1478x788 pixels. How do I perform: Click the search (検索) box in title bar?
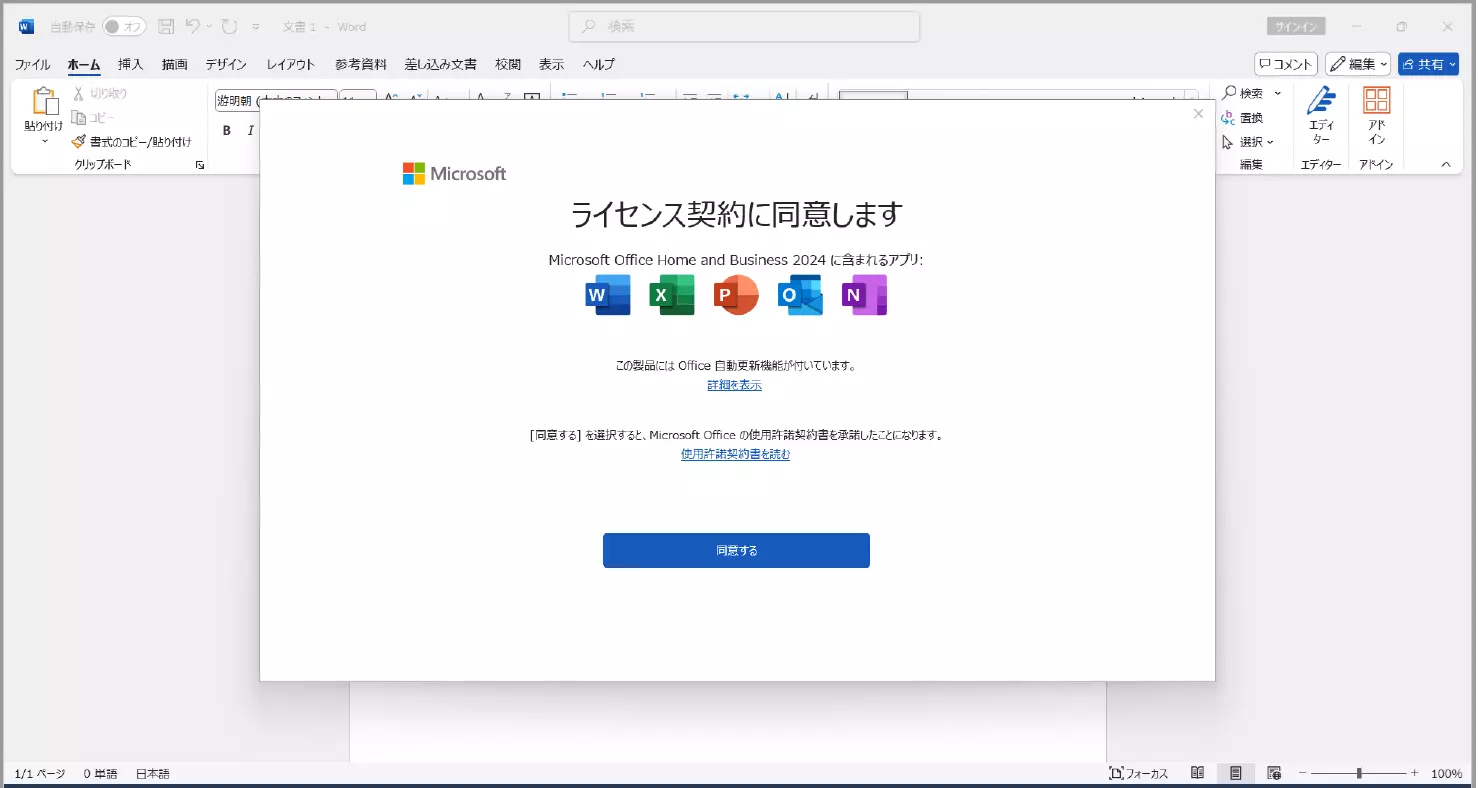click(744, 27)
